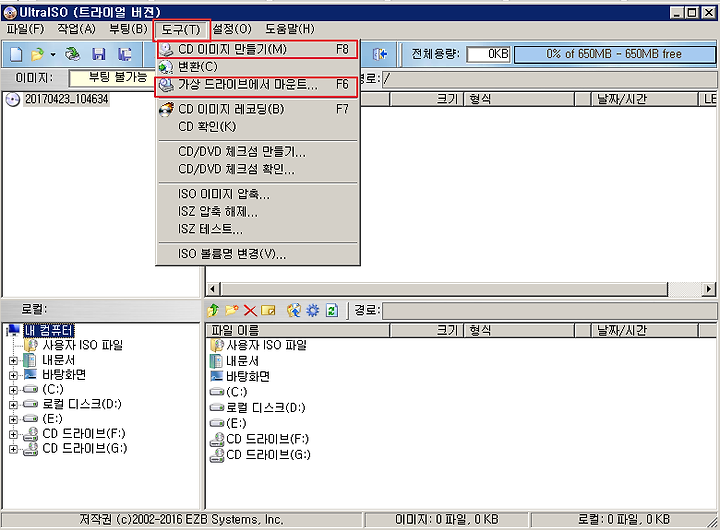Click the local 경로 path field

tap(549, 311)
